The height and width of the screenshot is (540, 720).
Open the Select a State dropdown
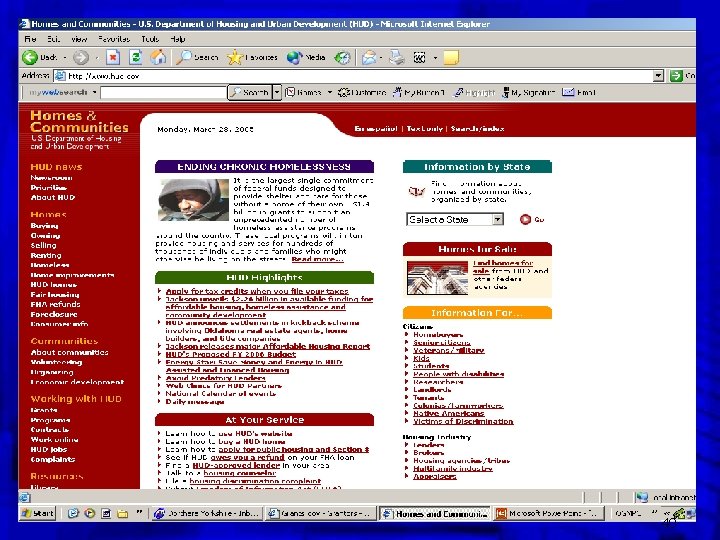[455, 219]
